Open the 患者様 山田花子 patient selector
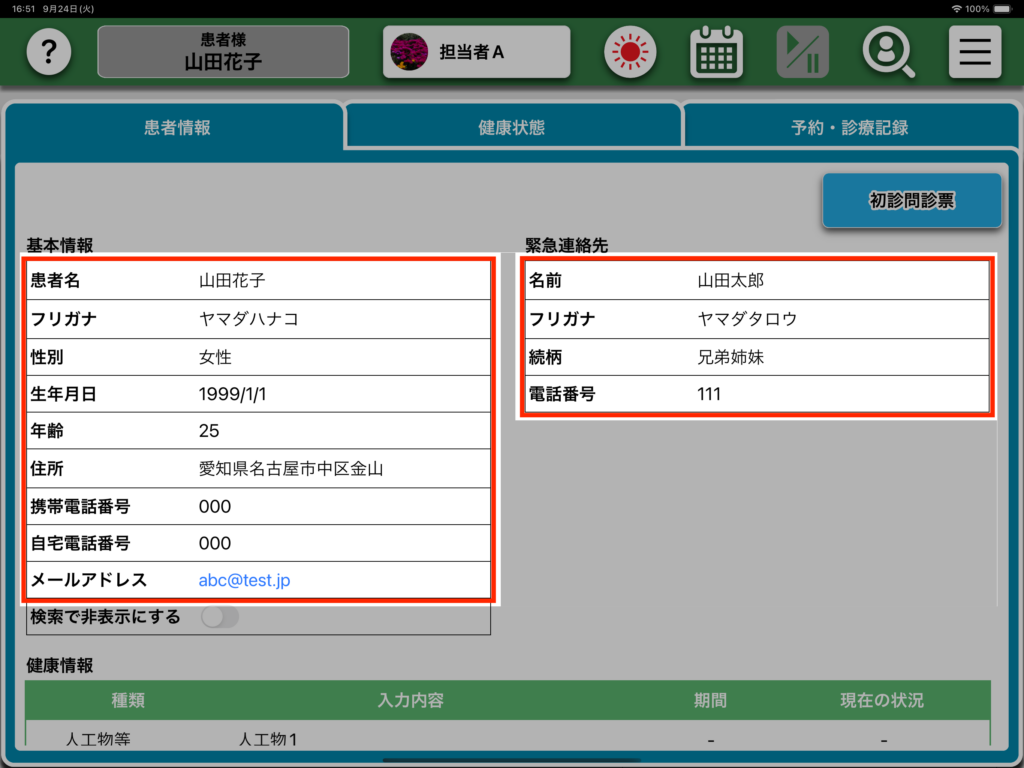The image size is (1024, 768). click(x=223, y=52)
